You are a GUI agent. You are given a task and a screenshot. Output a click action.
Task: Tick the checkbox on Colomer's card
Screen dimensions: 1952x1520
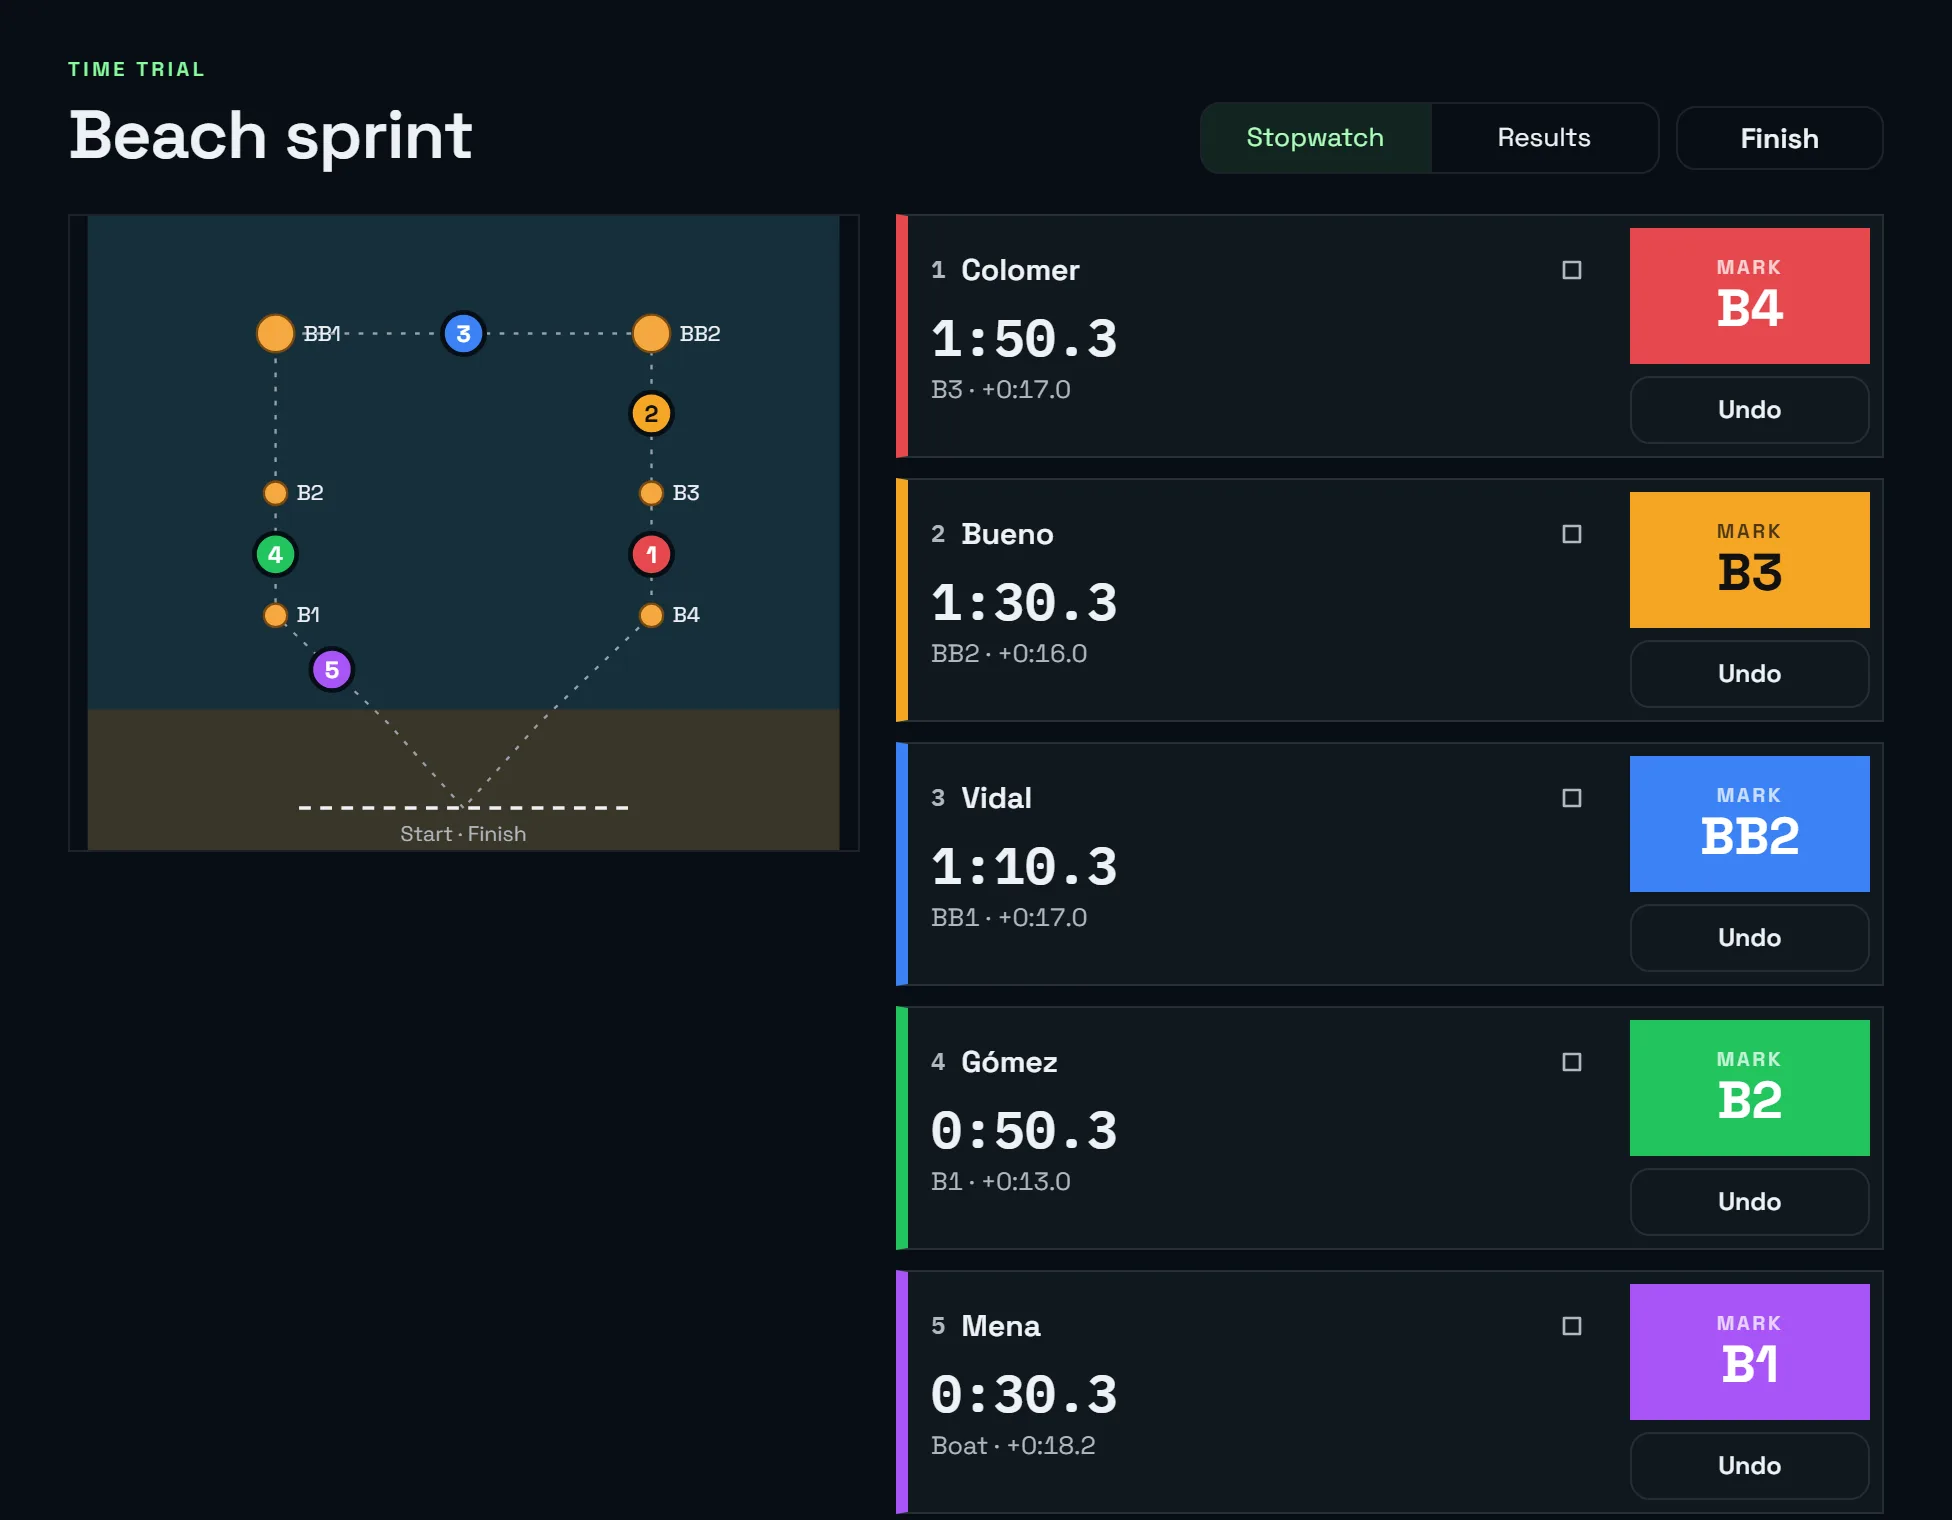coord(1572,270)
